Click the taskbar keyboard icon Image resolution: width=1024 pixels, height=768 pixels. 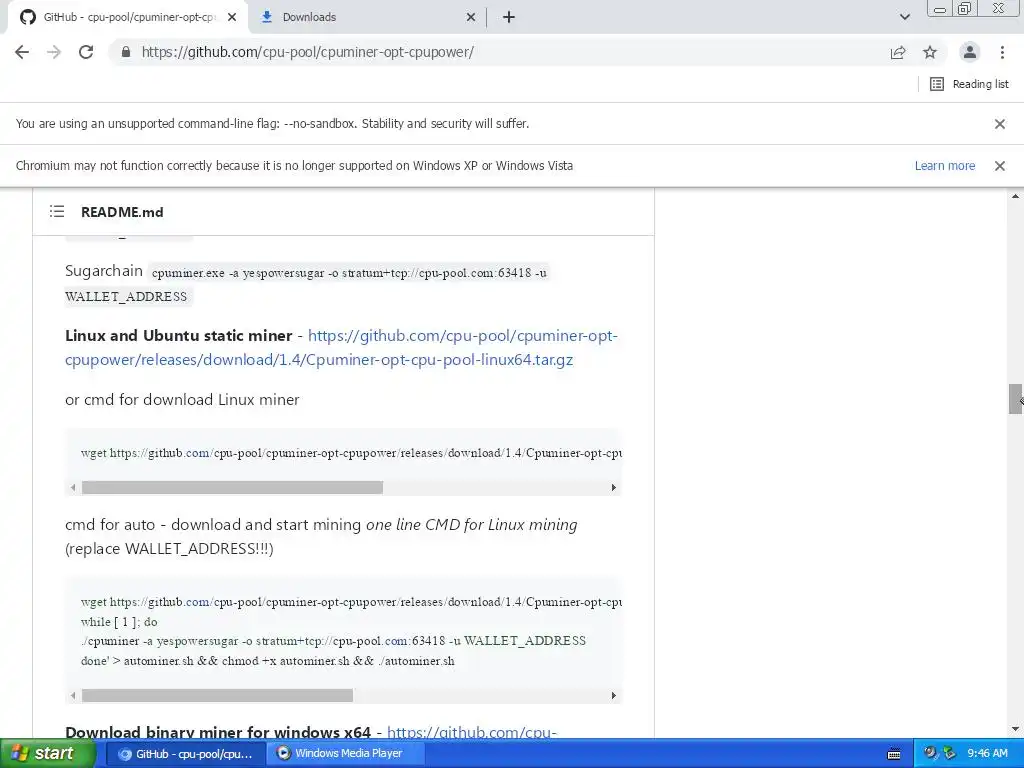pos(894,754)
